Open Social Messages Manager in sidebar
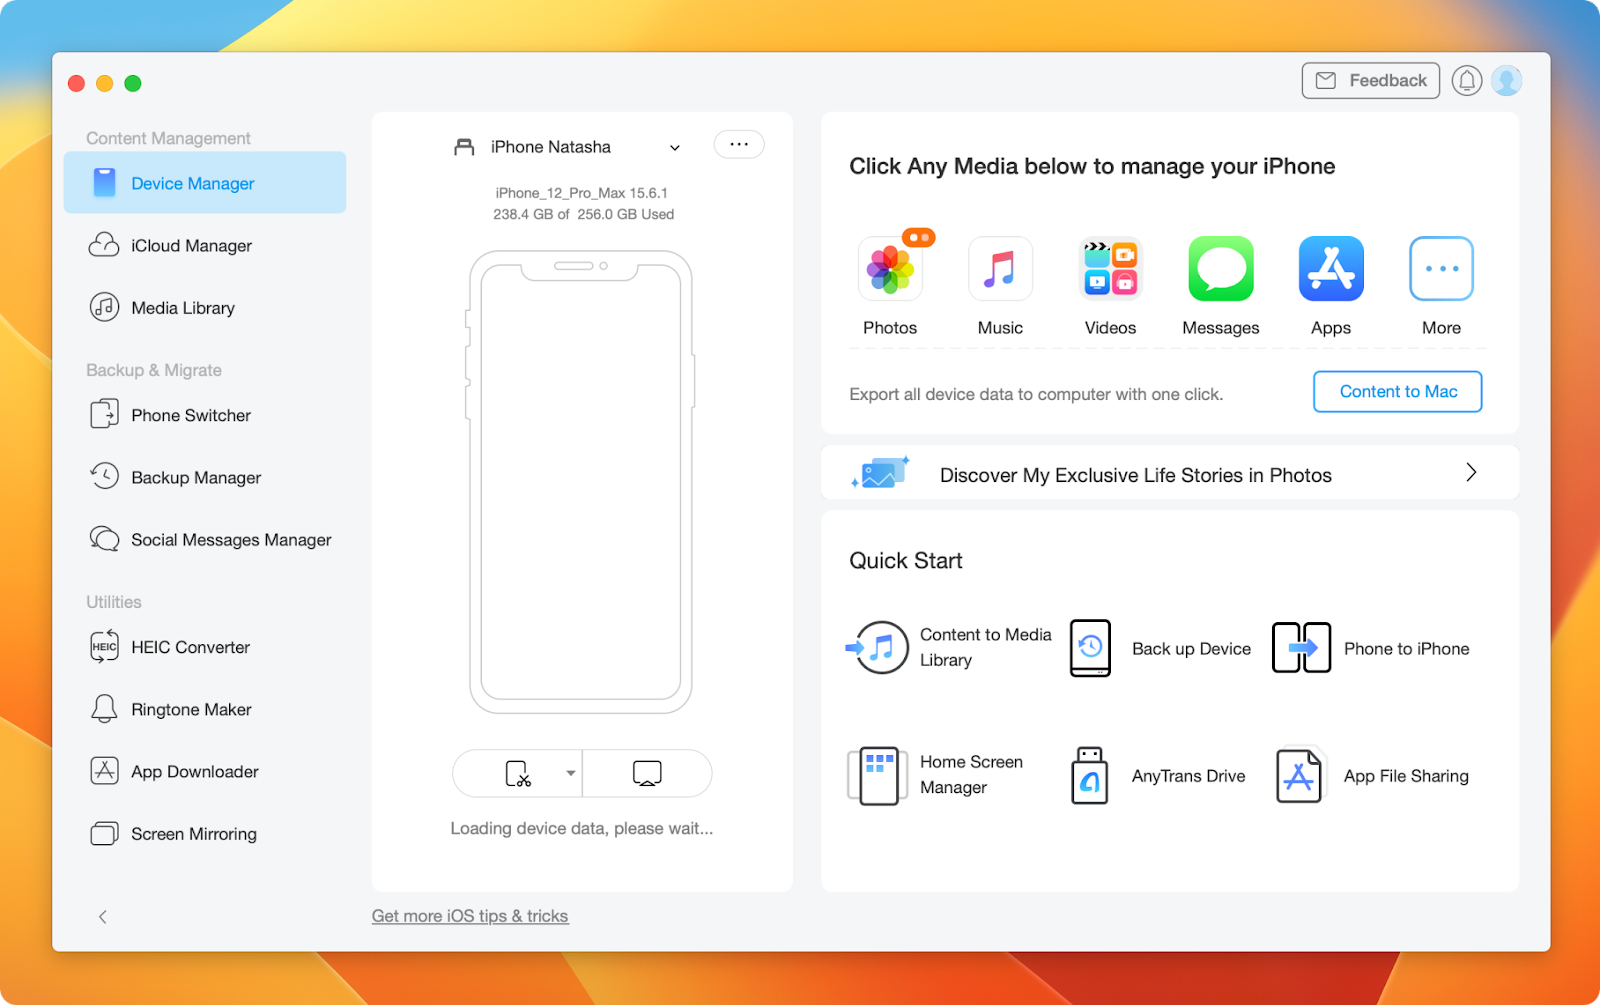 pyautogui.click(x=205, y=540)
